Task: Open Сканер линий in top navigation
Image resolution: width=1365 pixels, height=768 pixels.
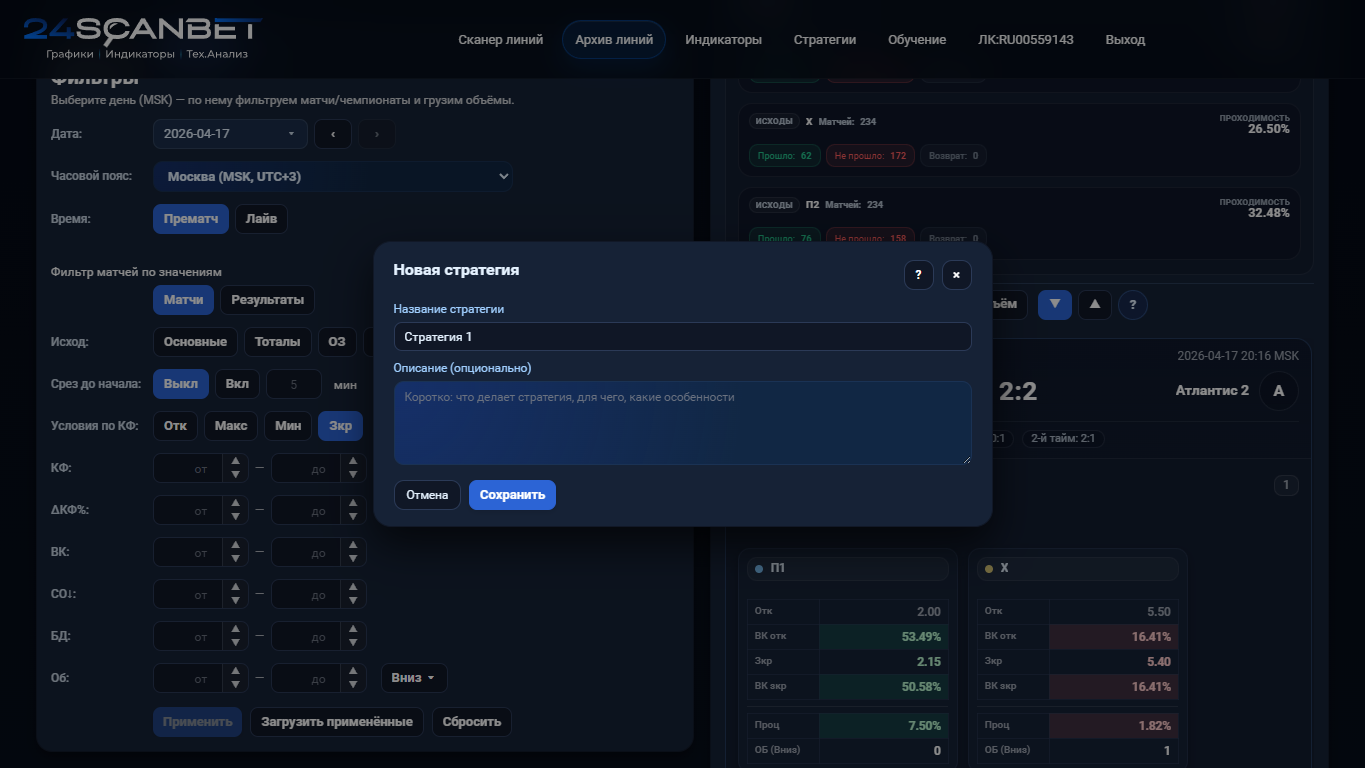Action: [x=501, y=40]
